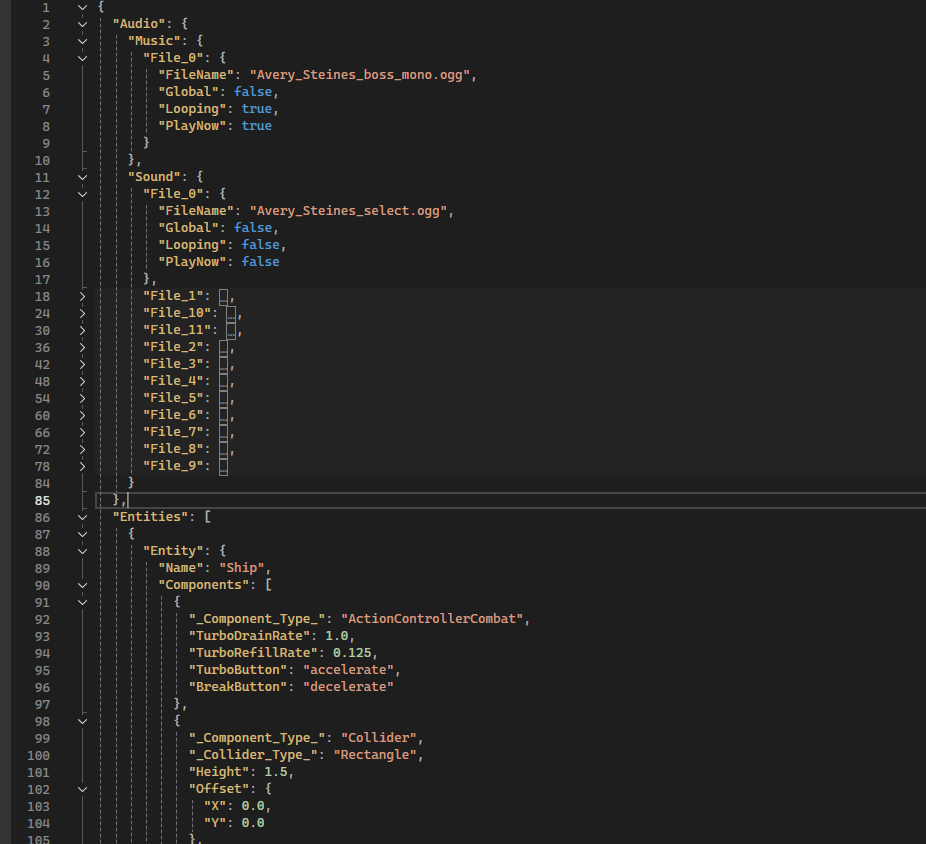Screen dimensions: 926x844
Task: Collapse the "Audio" block fold arrow
Action: pyautogui.click(x=82, y=24)
